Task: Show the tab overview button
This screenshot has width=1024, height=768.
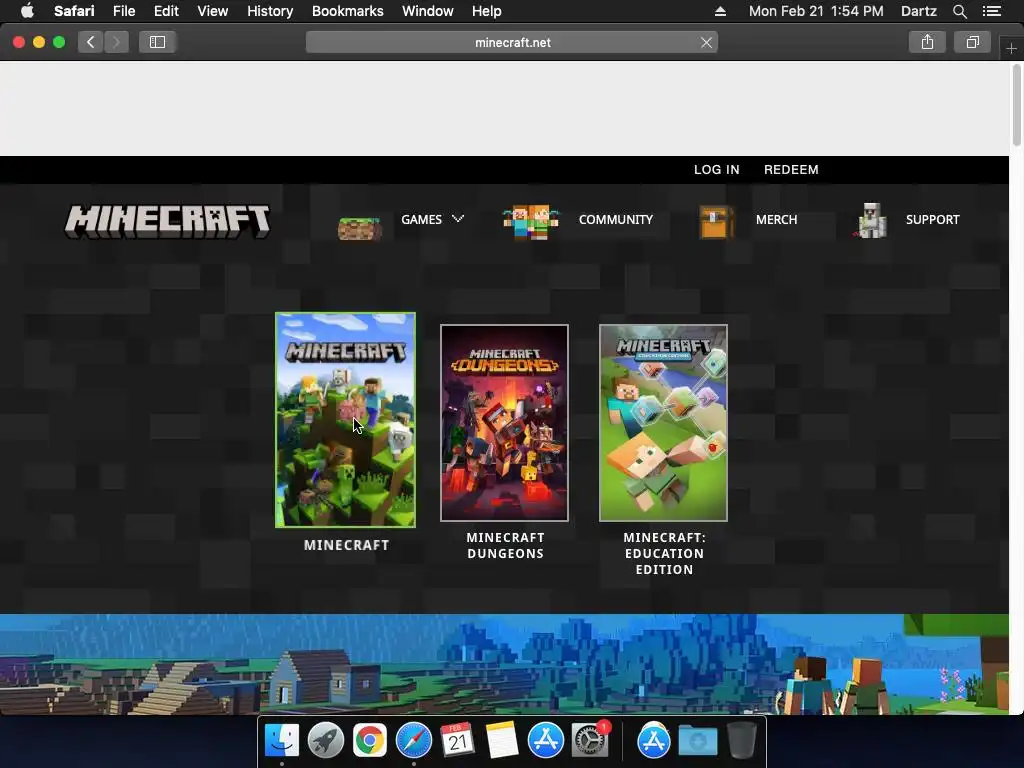Action: coord(972,42)
